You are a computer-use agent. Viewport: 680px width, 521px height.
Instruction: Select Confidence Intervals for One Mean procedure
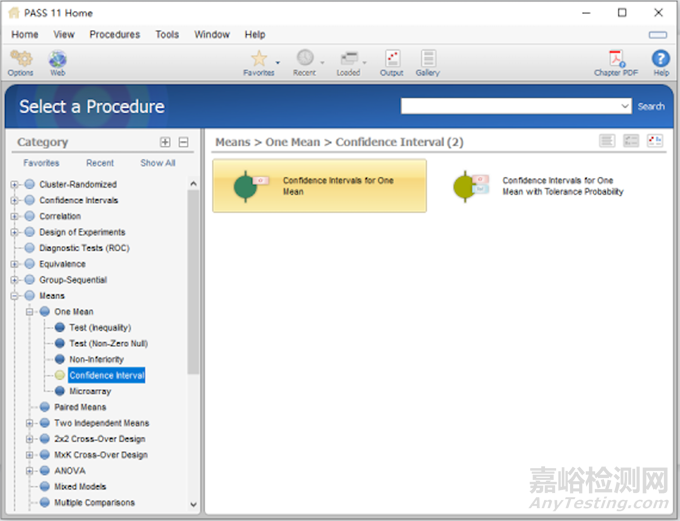coord(319,186)
